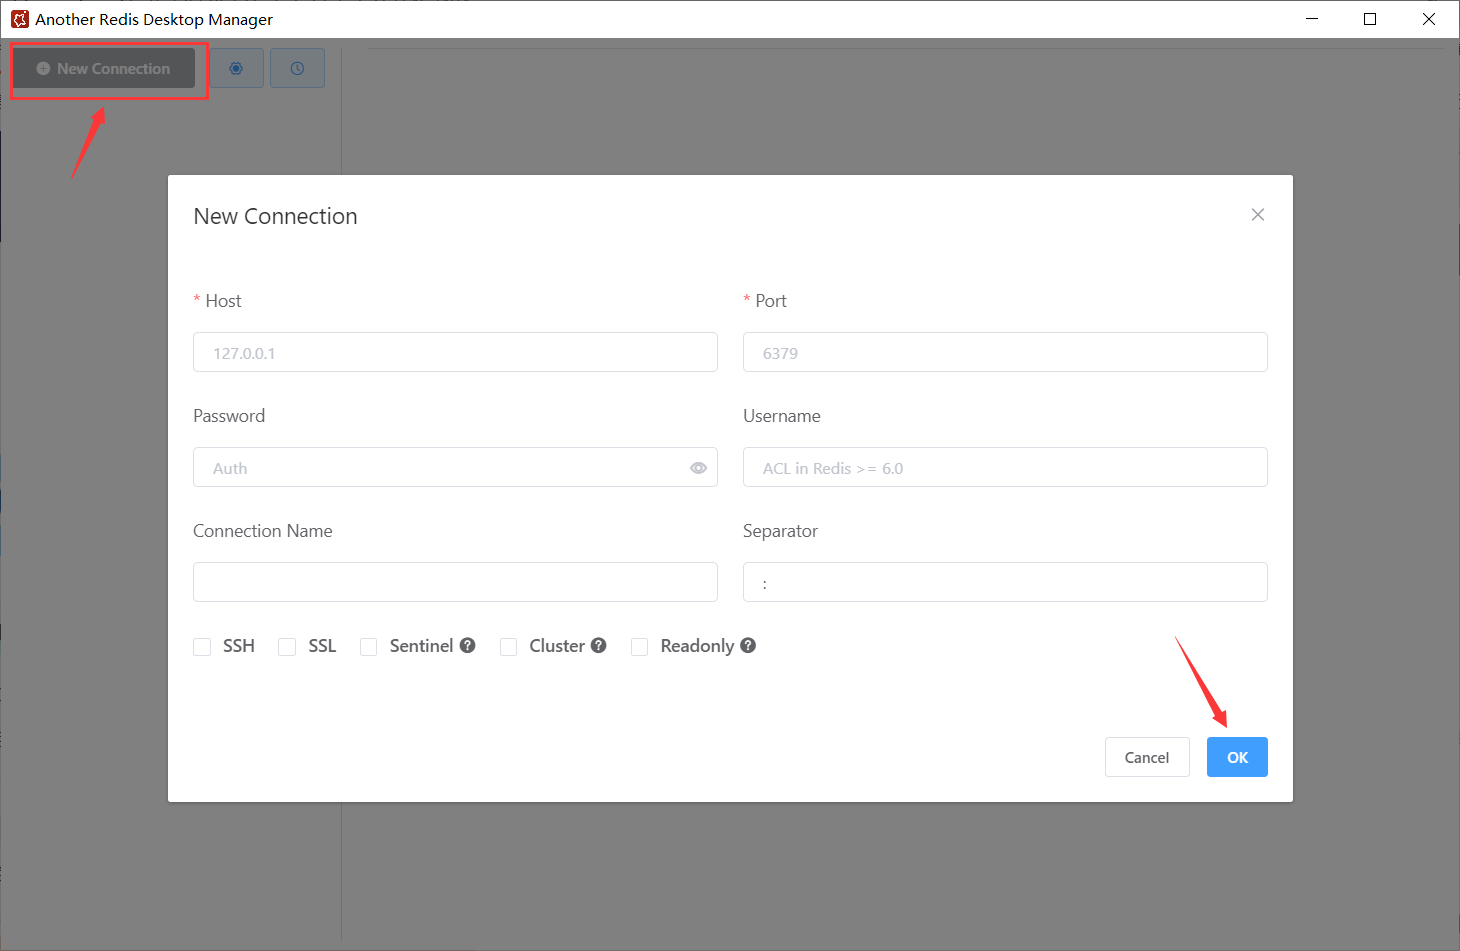Image resolution: width=1460 pixels, height=951 pixels.
Task: Click the Readonly help question mark icon
Action: [748, 646]
